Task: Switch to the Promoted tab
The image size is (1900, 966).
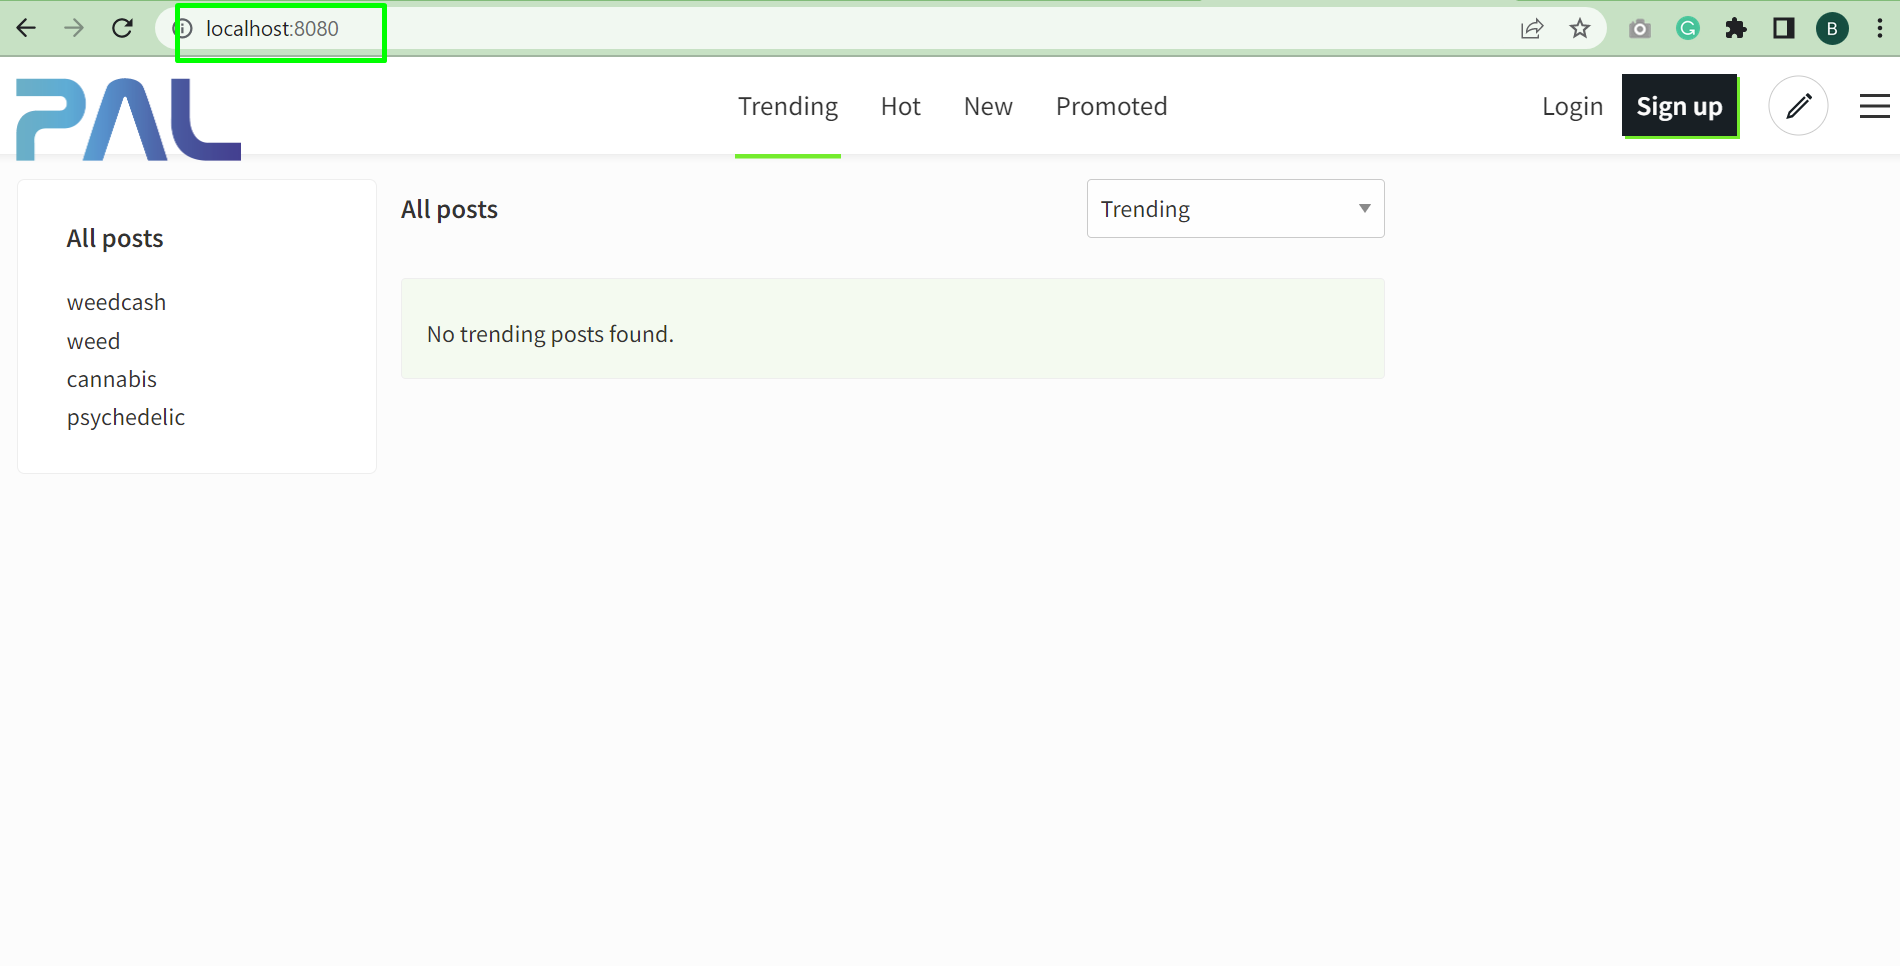Action: click(1112, 107)
